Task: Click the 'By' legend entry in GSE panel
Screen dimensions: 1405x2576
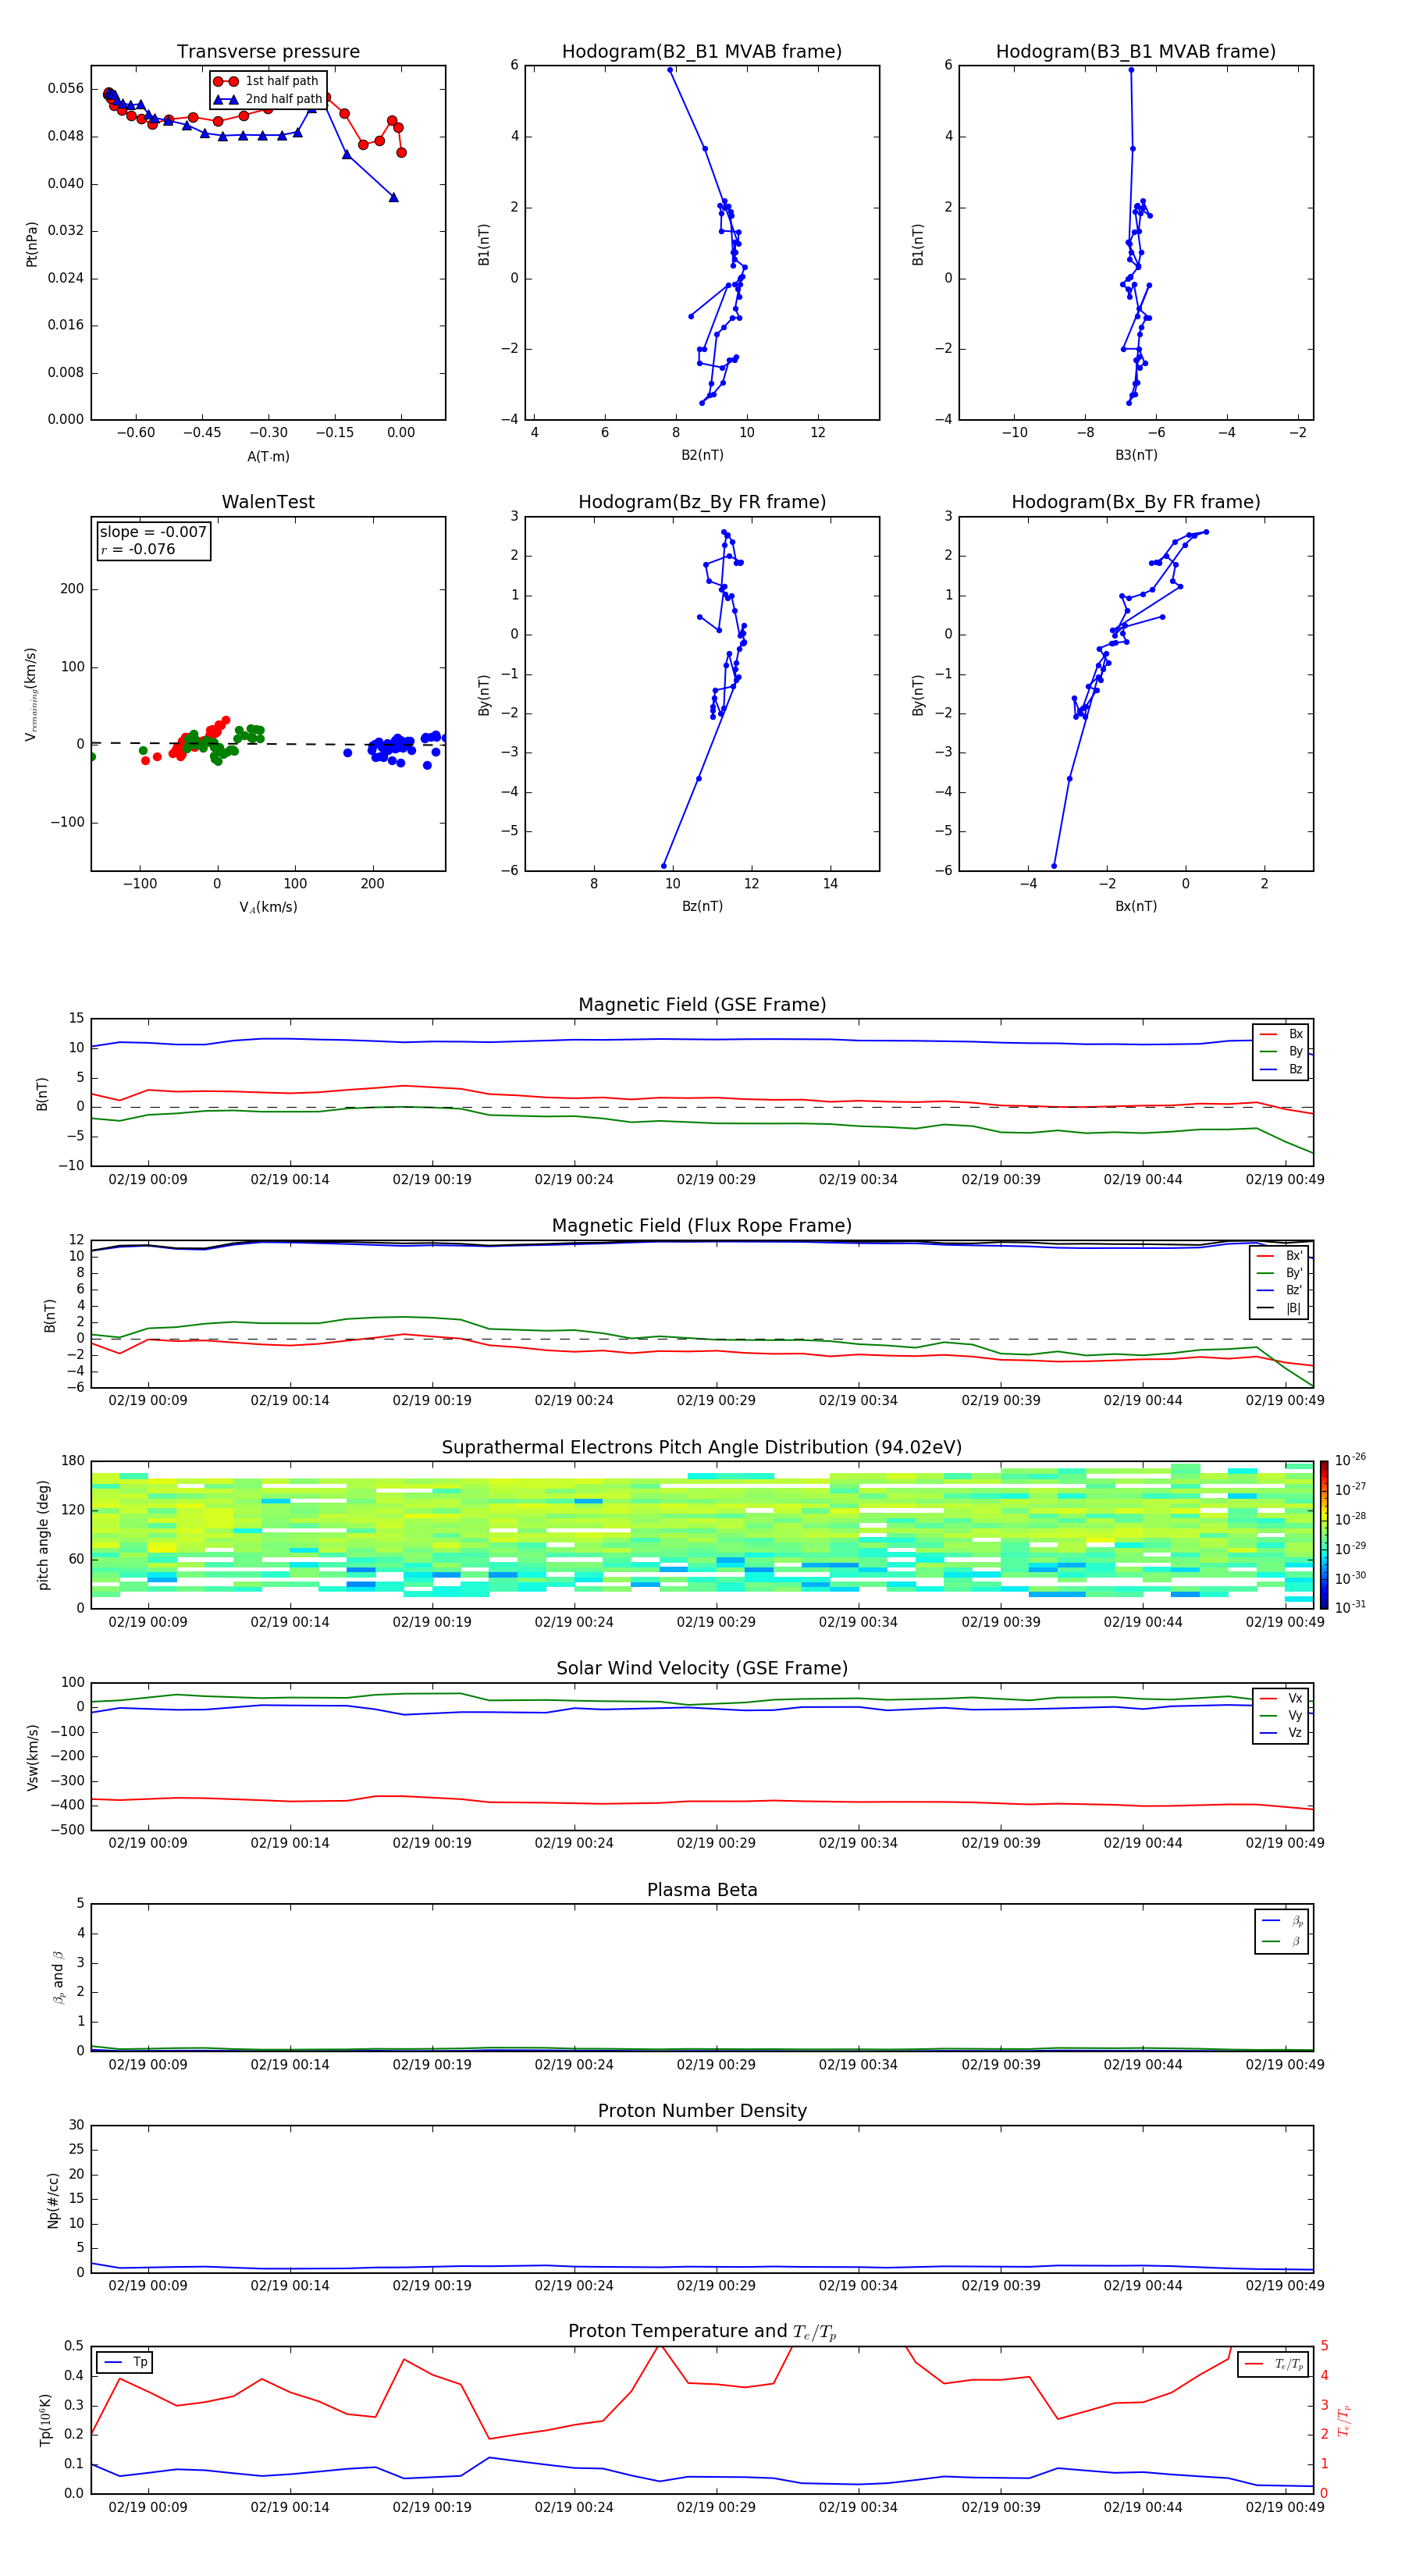Action: (1281, 1051)
